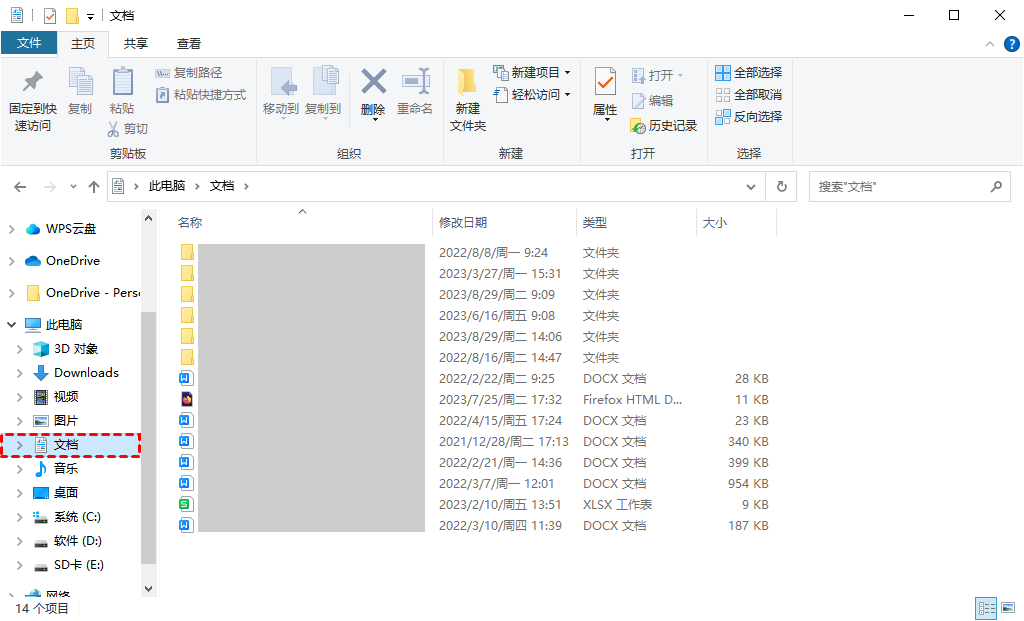Go back with the left arrow
1024x621 pixels.
pyautogui.click(x=20, y=187)
